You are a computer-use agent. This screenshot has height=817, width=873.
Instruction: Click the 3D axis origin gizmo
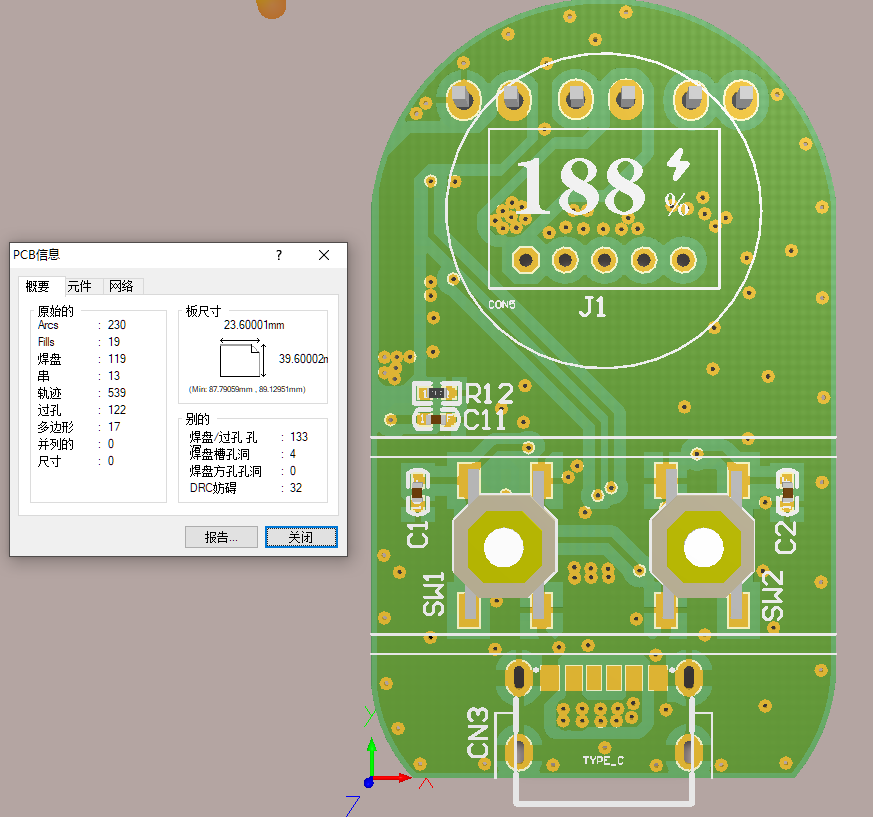coord(369,782)
